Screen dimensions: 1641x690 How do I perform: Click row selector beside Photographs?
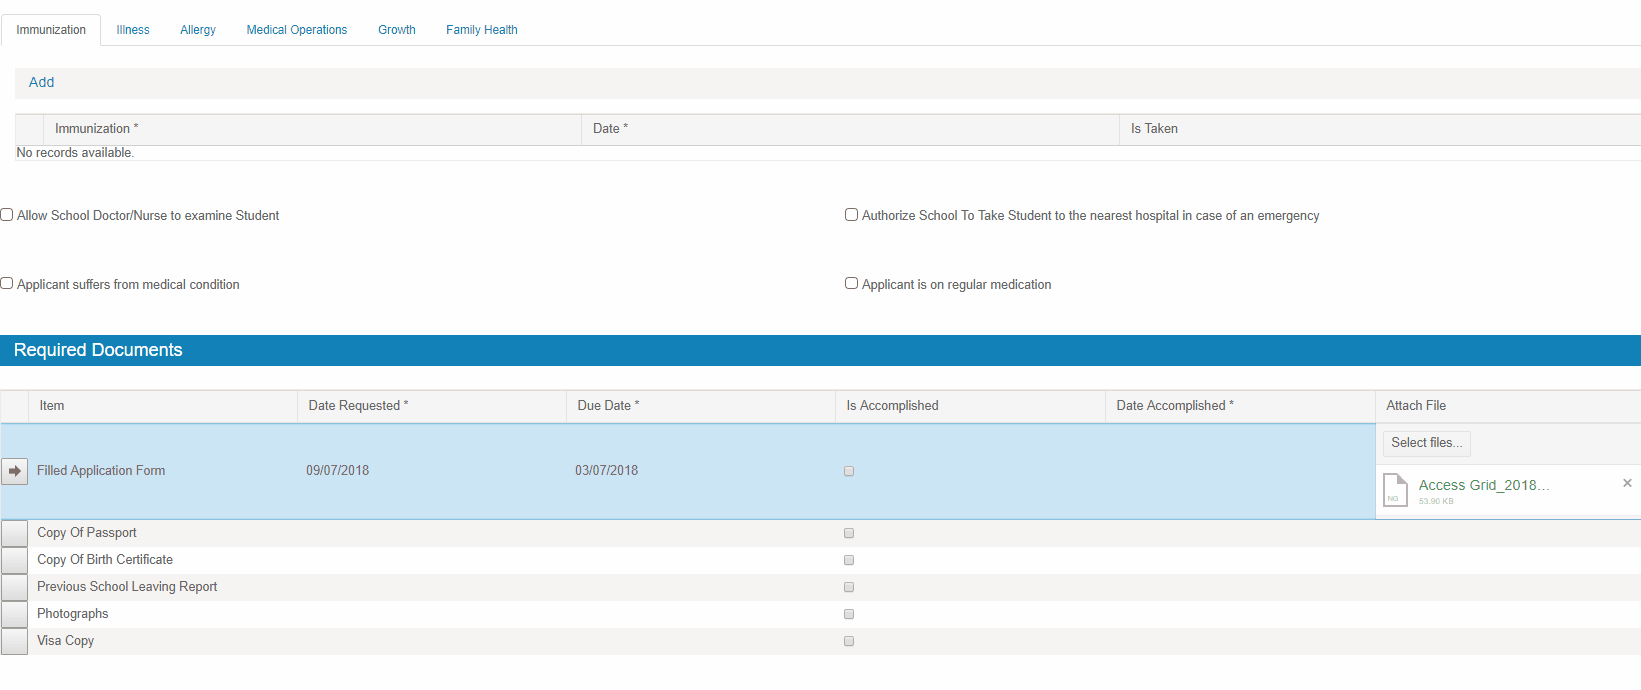pos(15,614)
